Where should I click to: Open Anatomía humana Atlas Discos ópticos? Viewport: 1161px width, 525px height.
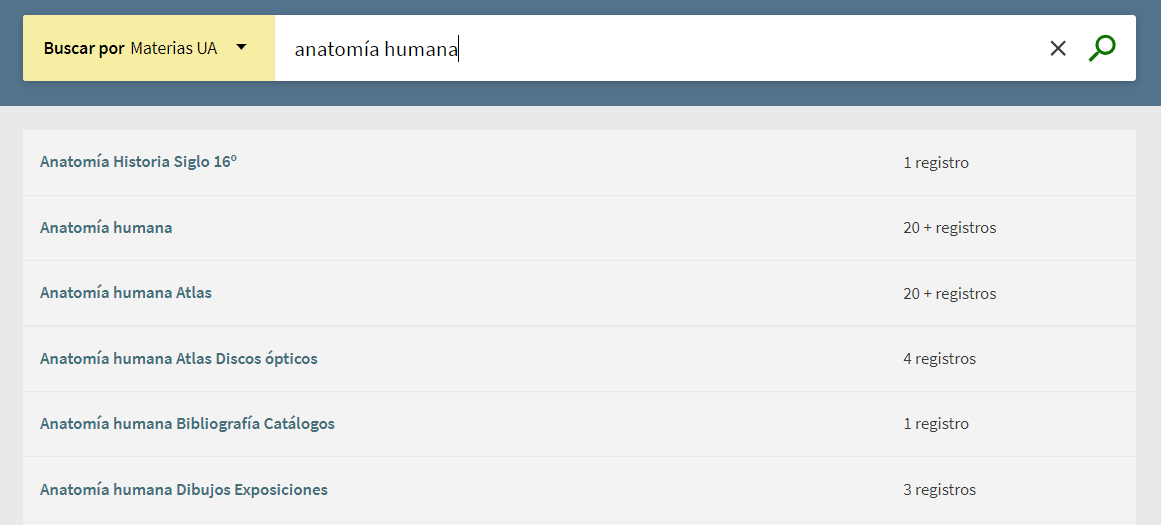pyautogui.click(x=179, y=359)
